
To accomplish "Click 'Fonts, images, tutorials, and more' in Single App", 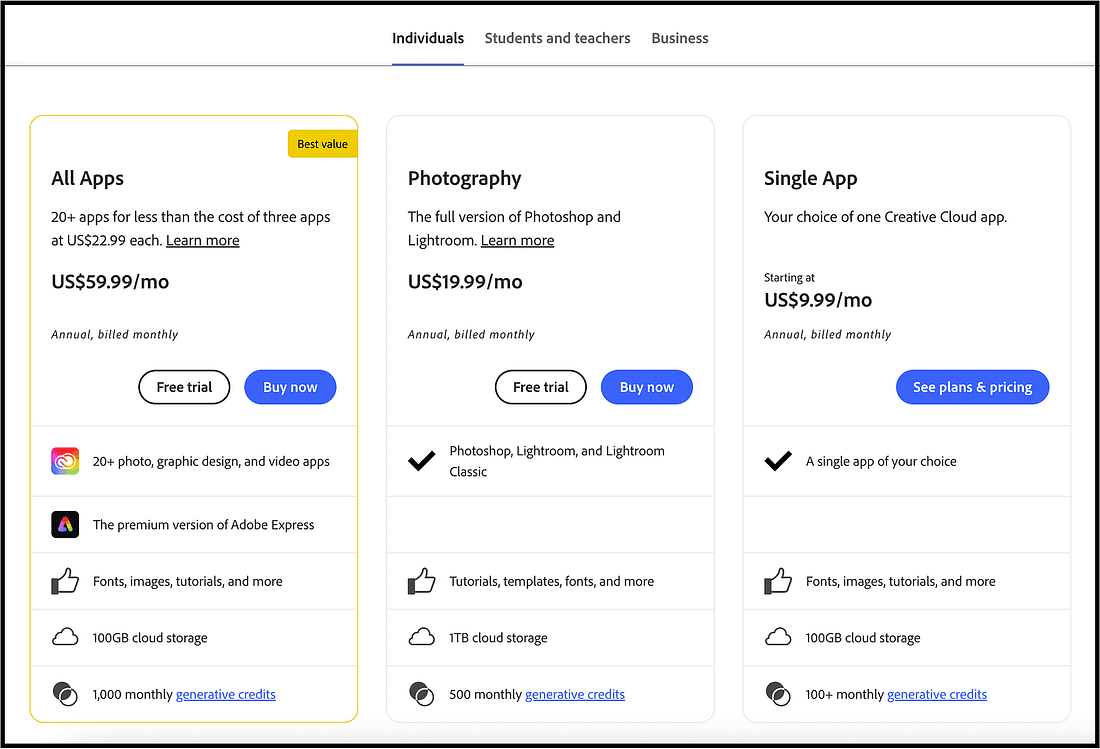I will 901,581.
